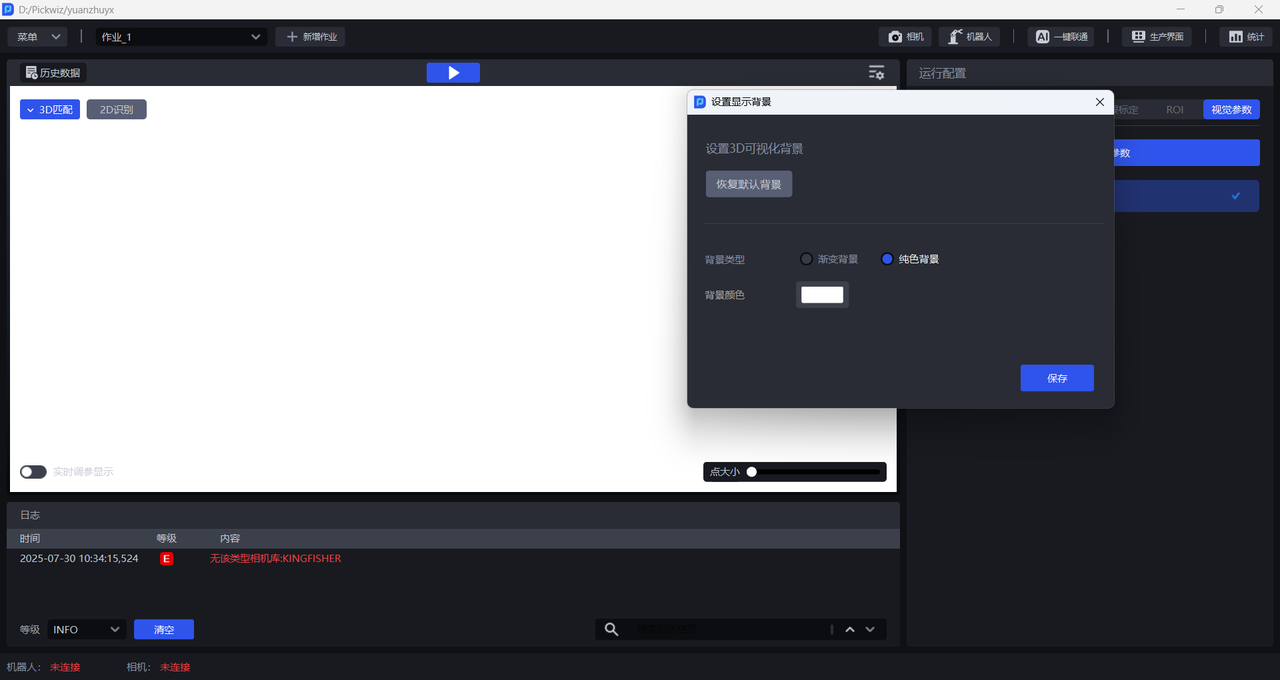Screen dimensions: 1280x680
Task: Select the 纯色背景 solid color radio button
Action: [886, 259]
